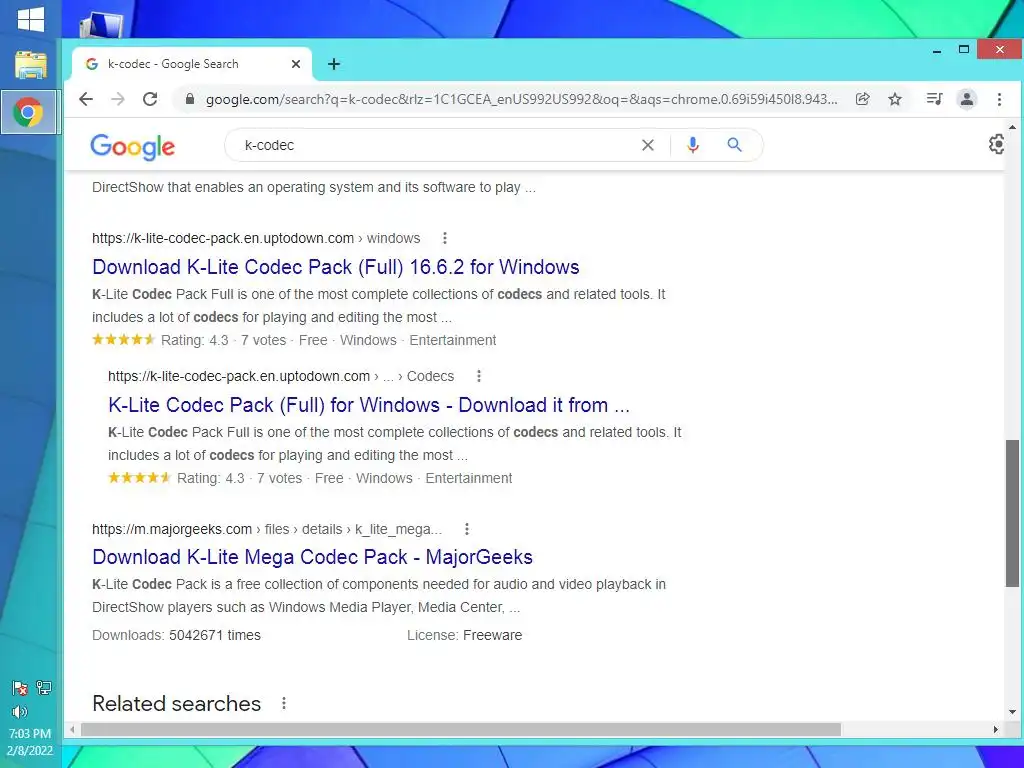1024x768 pixels.
Task: Reload the current page
Action: pyautogui.click(x=150, y=99)
